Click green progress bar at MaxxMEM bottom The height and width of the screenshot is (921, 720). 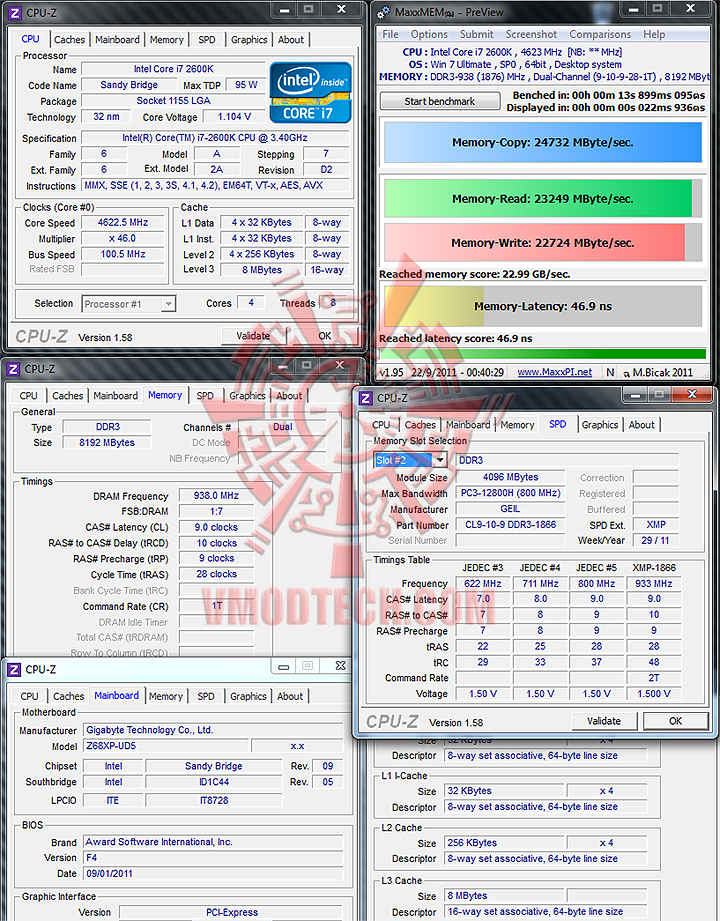[543, 354]
